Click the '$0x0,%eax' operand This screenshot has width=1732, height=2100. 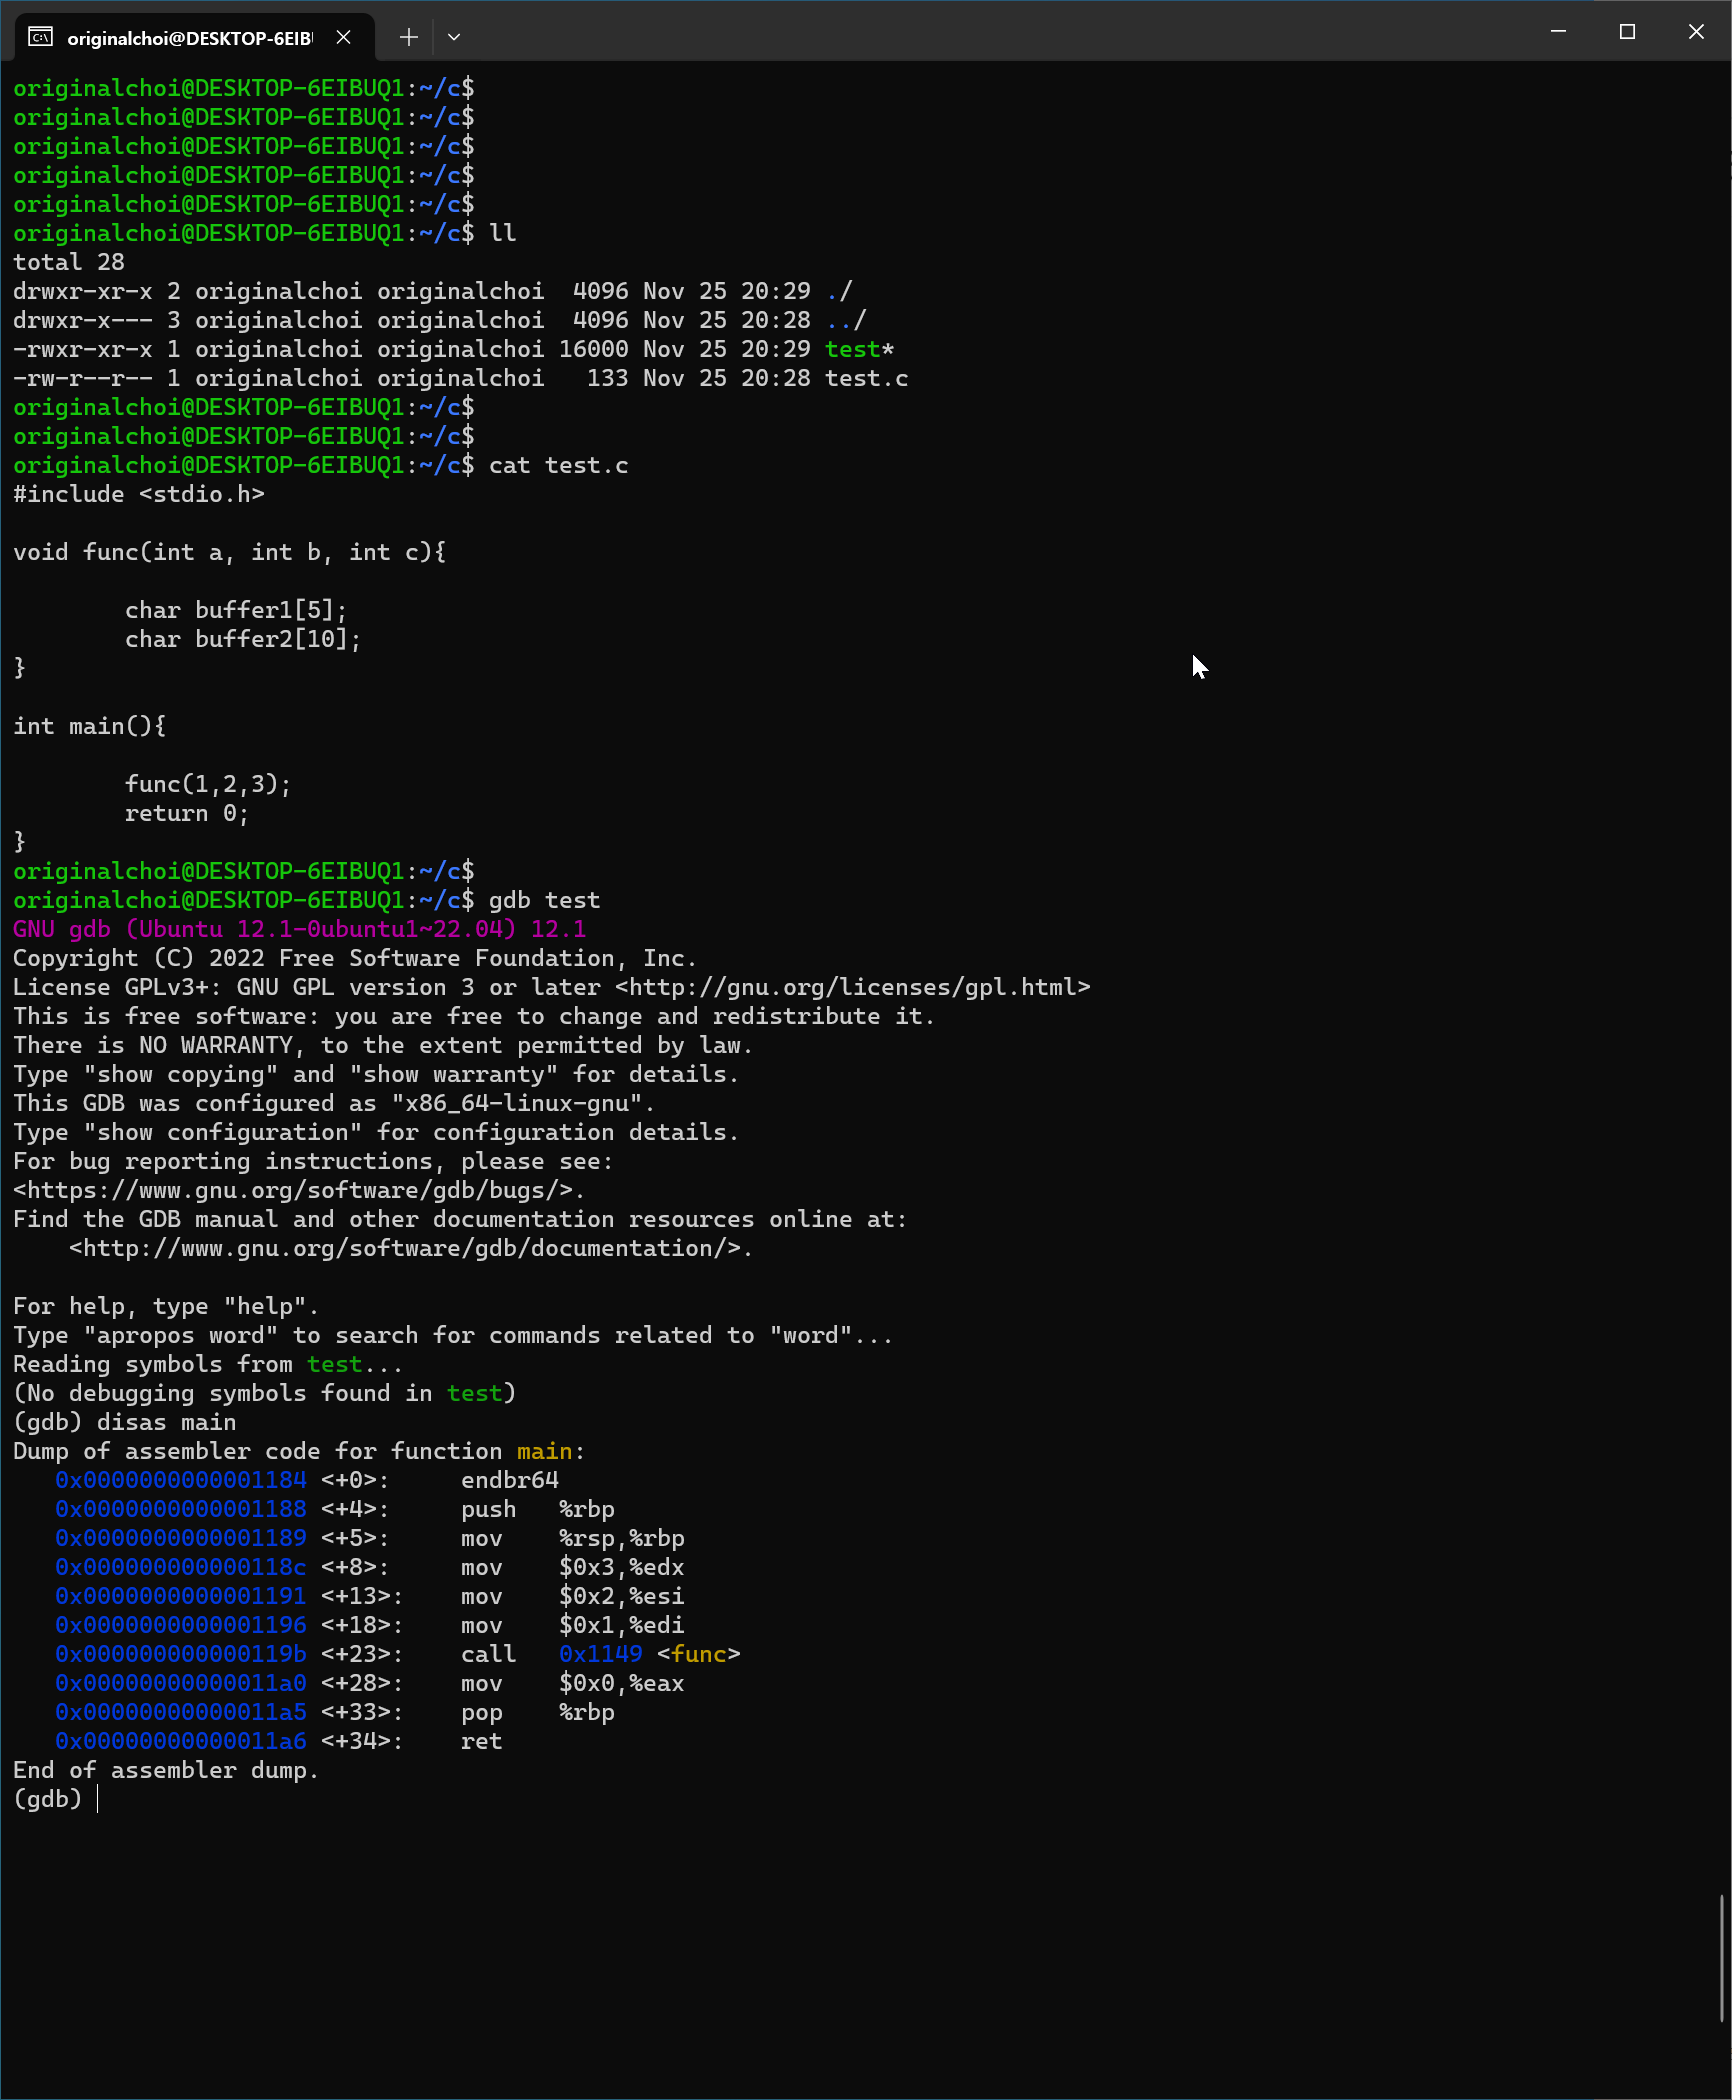click(x=622, y=1683)
